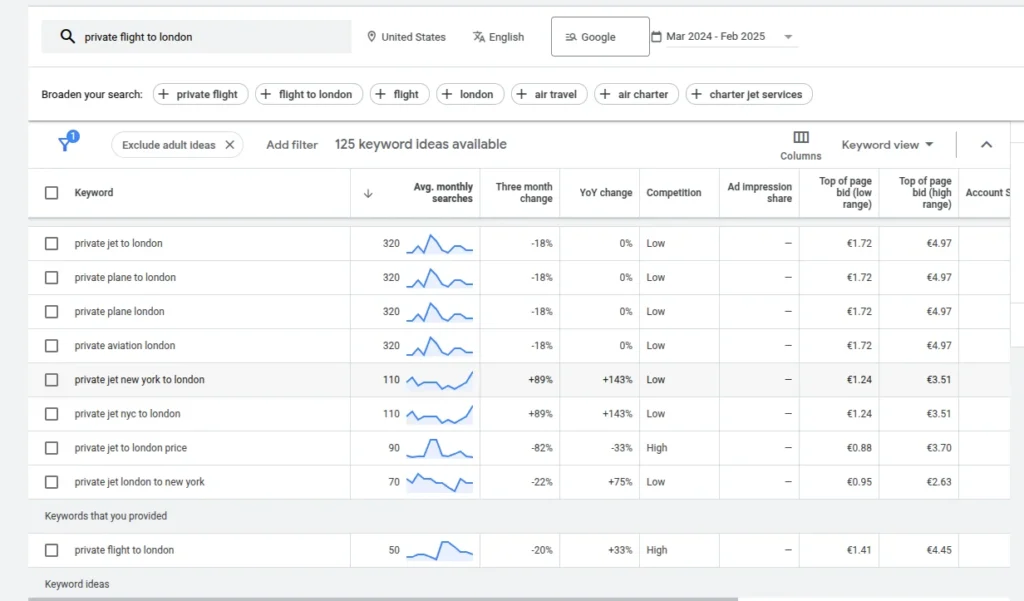
Task: Click the sort arrow column header
Action: pyautogui.click(x=368, y=193)
